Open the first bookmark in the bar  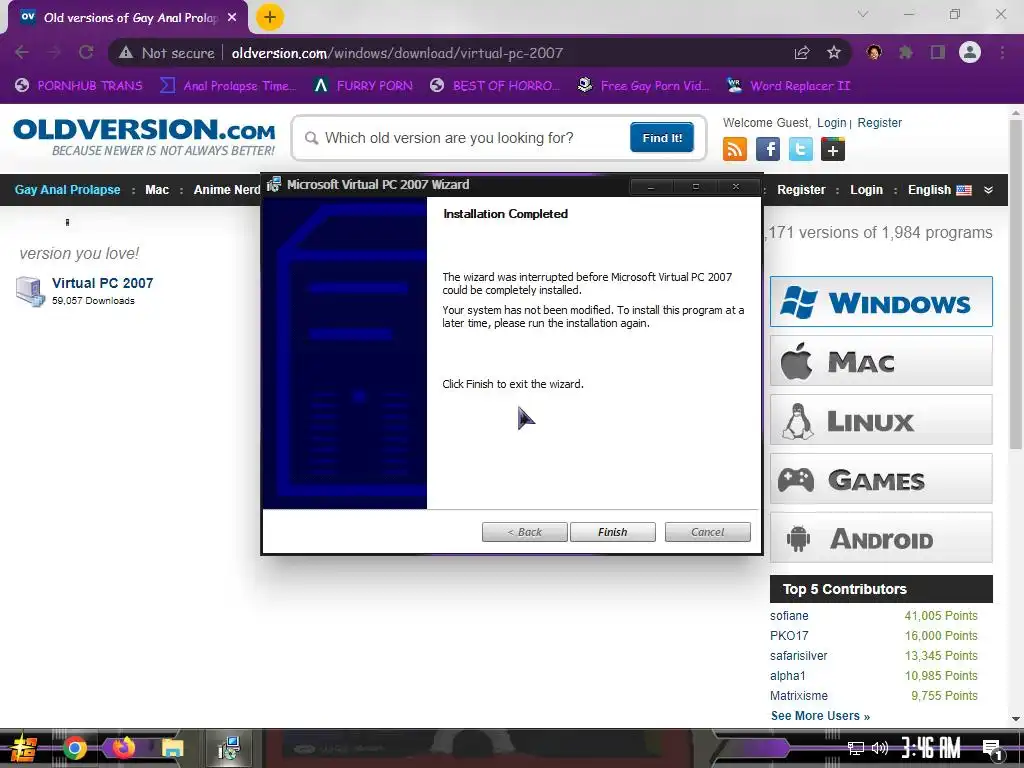[78, 86]
